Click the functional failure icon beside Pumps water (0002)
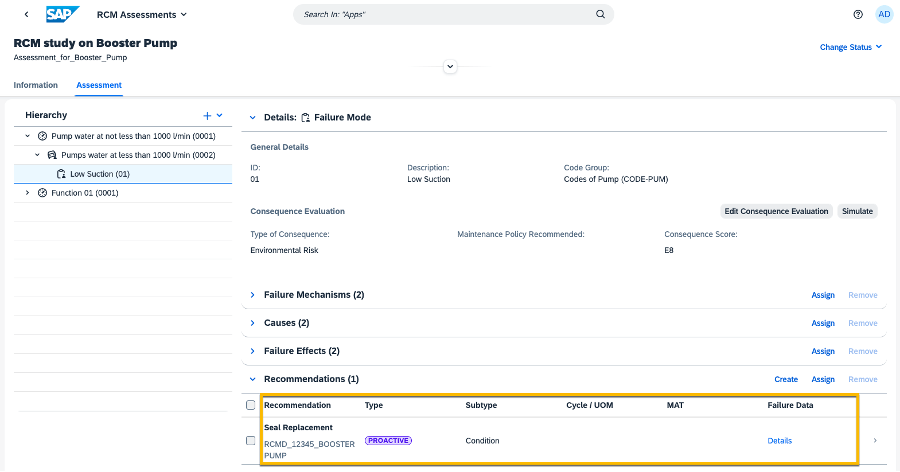 point(52,155)
